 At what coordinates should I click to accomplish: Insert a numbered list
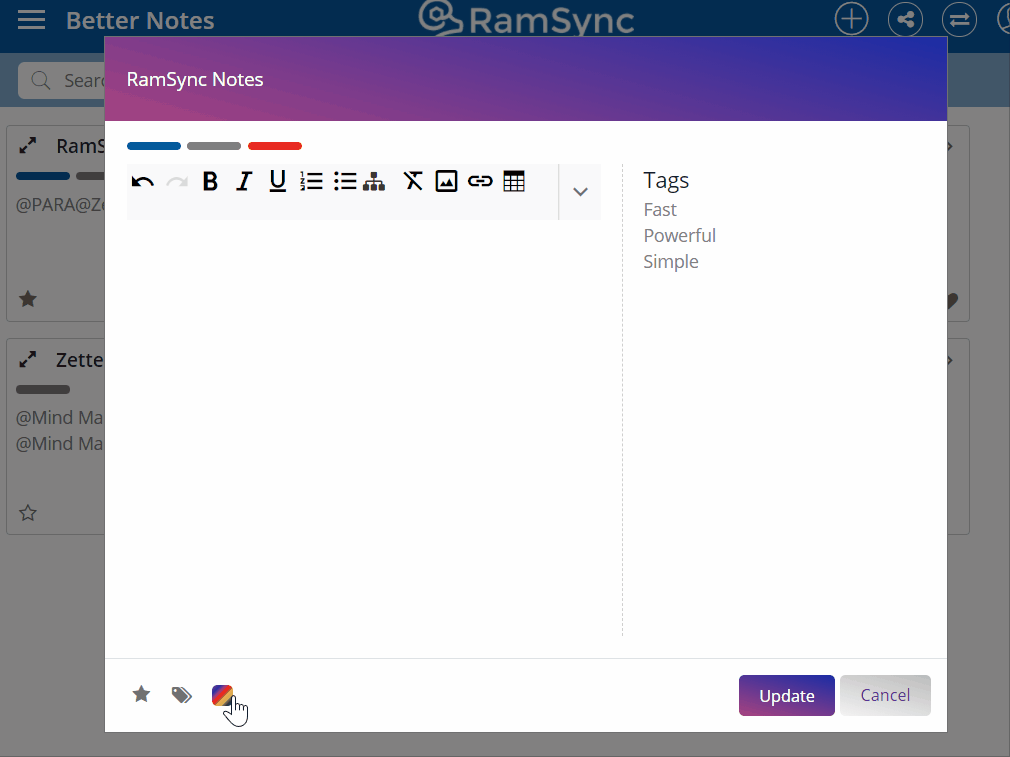[311, 182]
